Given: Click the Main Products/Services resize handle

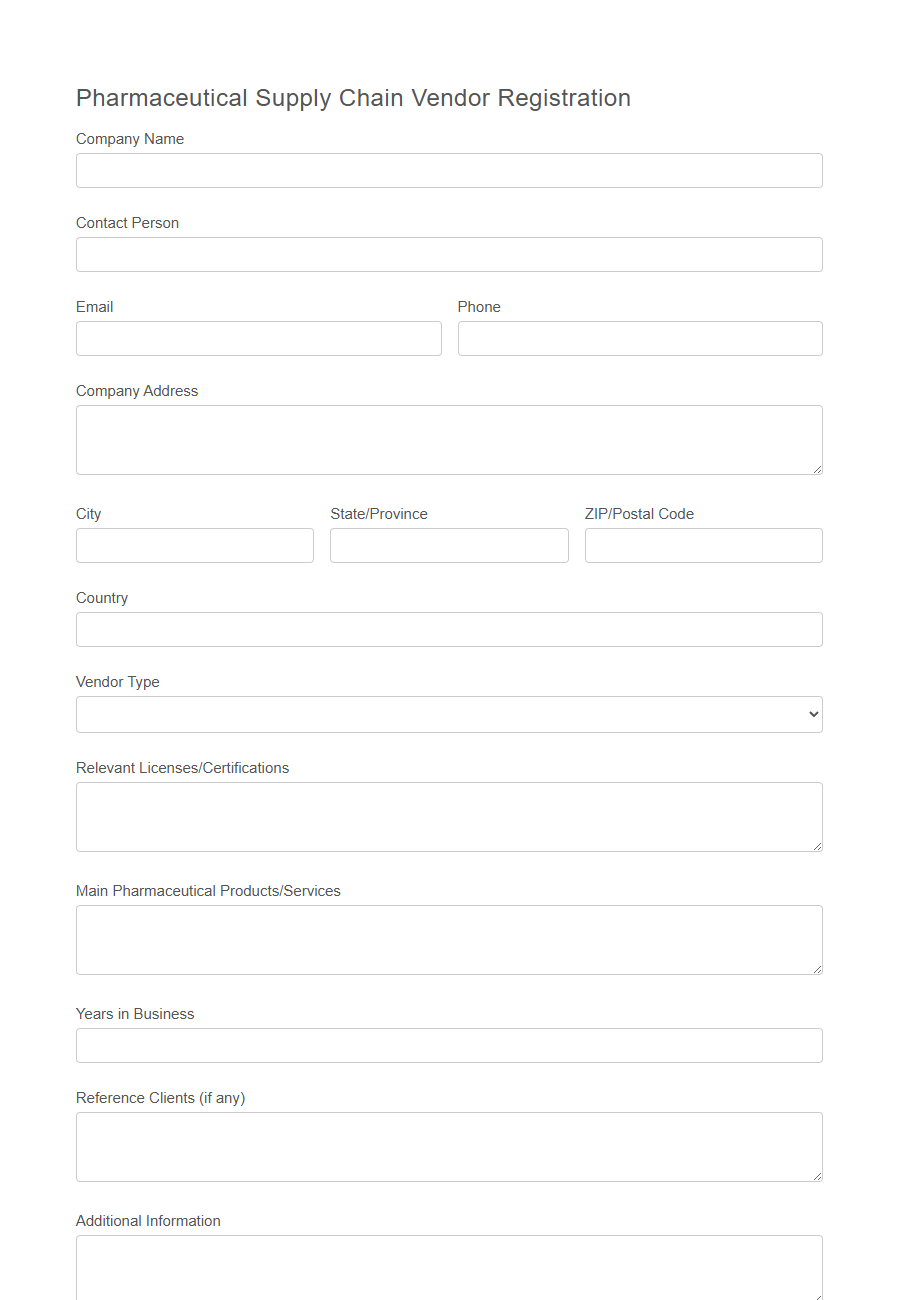Looking at the screenshot, I should click(x=818, y=970).
